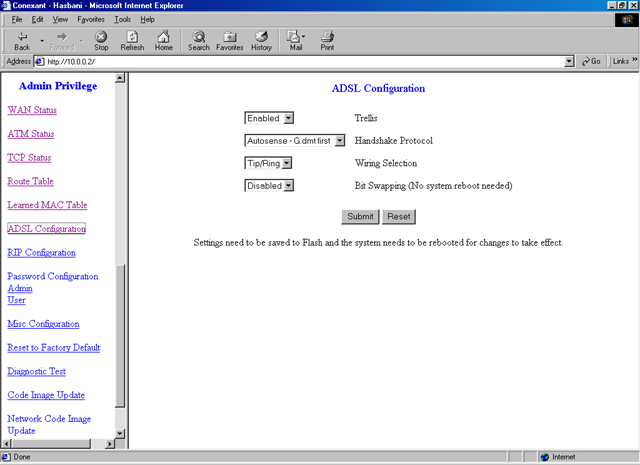The image size is (640, 465).
Task: Open the WAN Status link
Action: [x=32, y=110]
